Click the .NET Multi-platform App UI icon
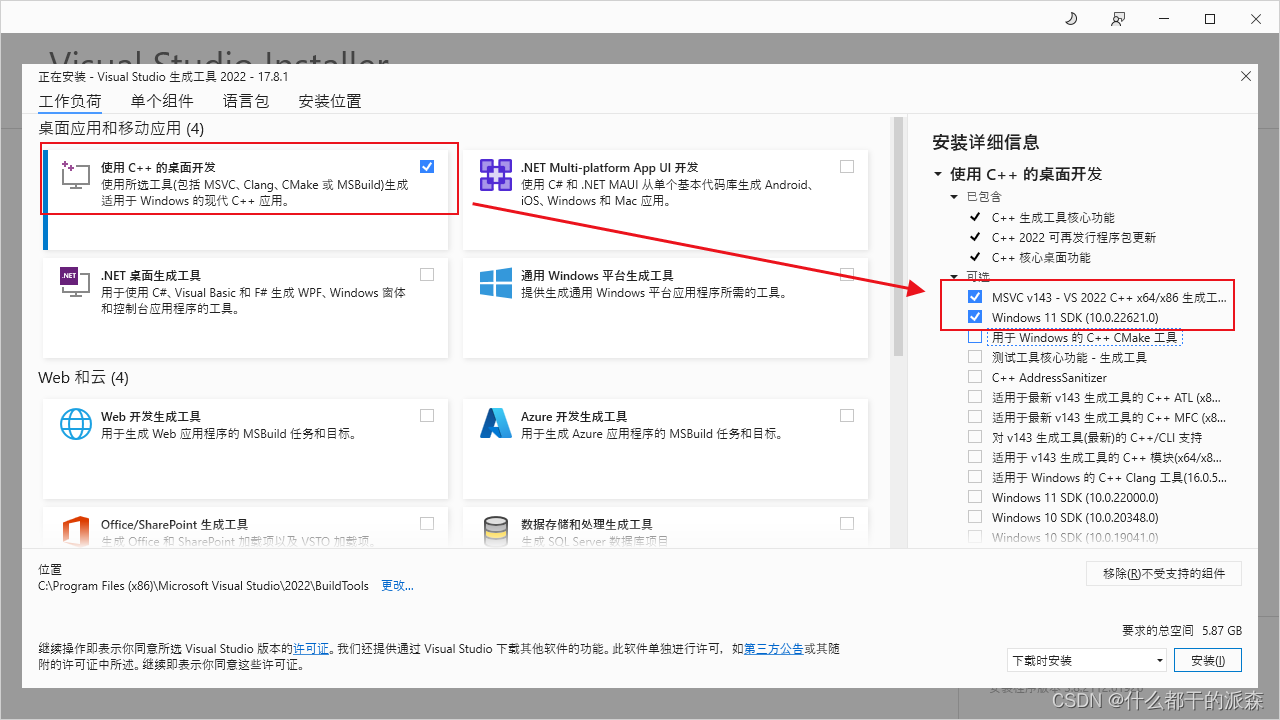Image resolution: width=1280 pixels, height=720 pixels. coord(496,175)
